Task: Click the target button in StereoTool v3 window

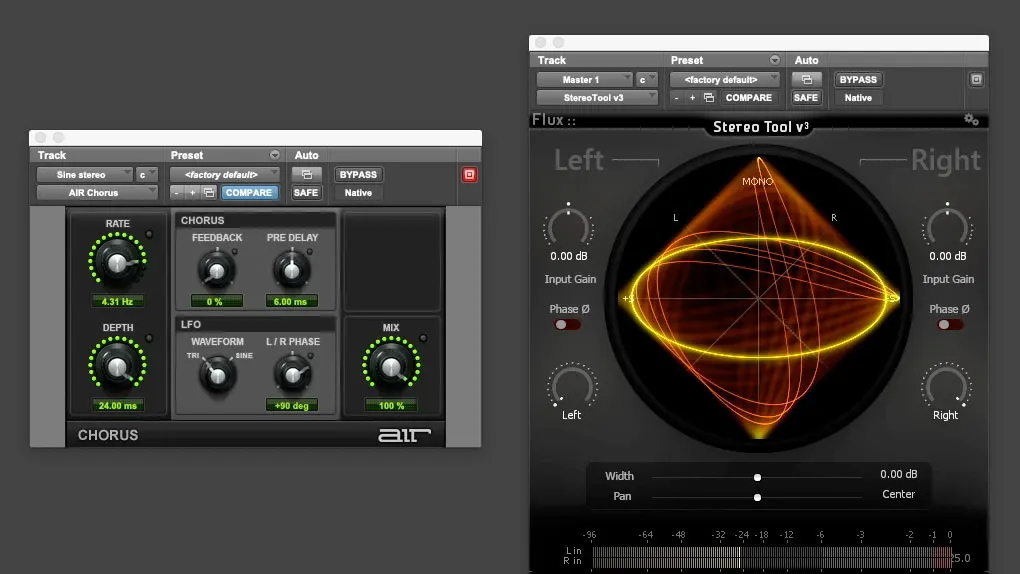Action: 976,79
